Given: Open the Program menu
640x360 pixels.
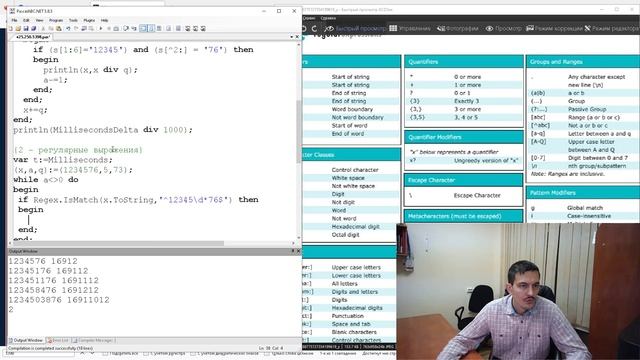Looking at the screenshot, I should coord(56,20).
